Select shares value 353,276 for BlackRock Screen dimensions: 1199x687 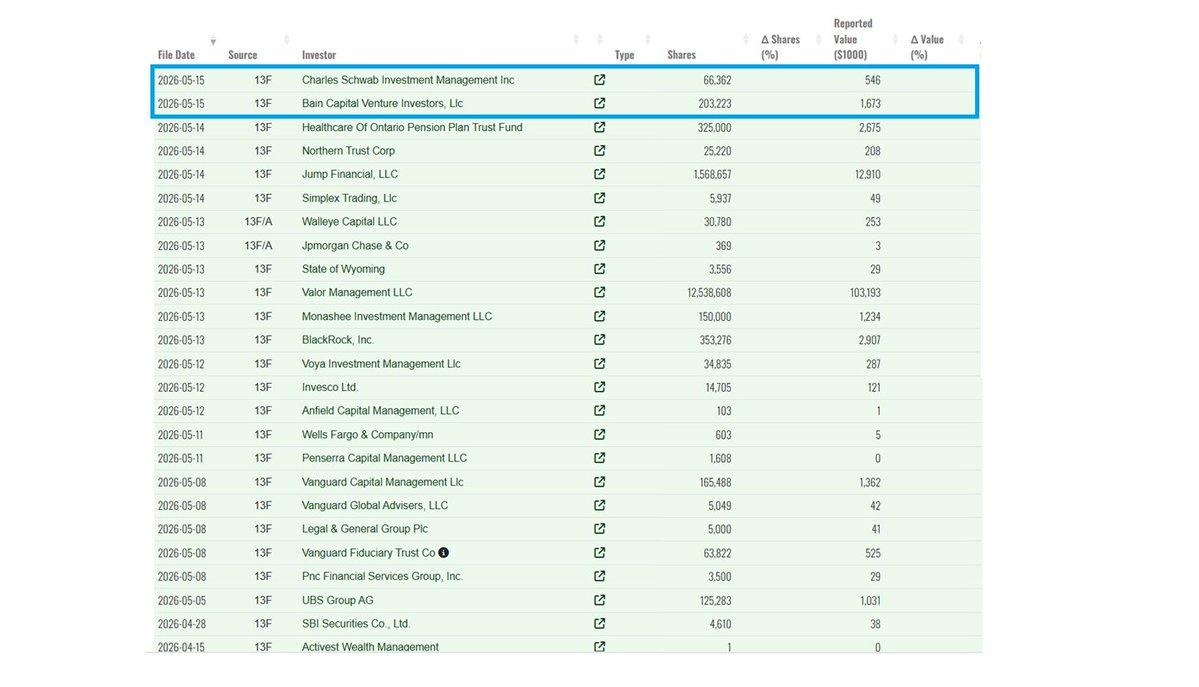714,340
